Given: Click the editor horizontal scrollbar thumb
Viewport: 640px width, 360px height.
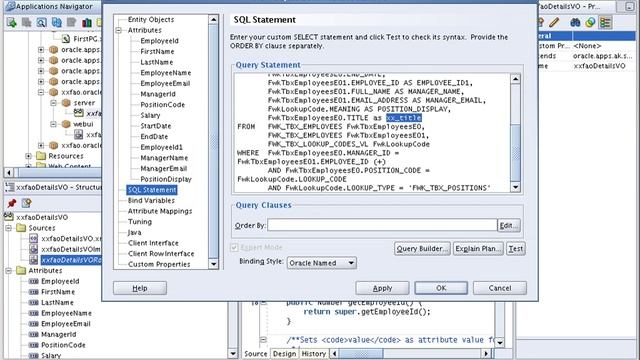Looking at the screenshot, I should coord(361,353).
